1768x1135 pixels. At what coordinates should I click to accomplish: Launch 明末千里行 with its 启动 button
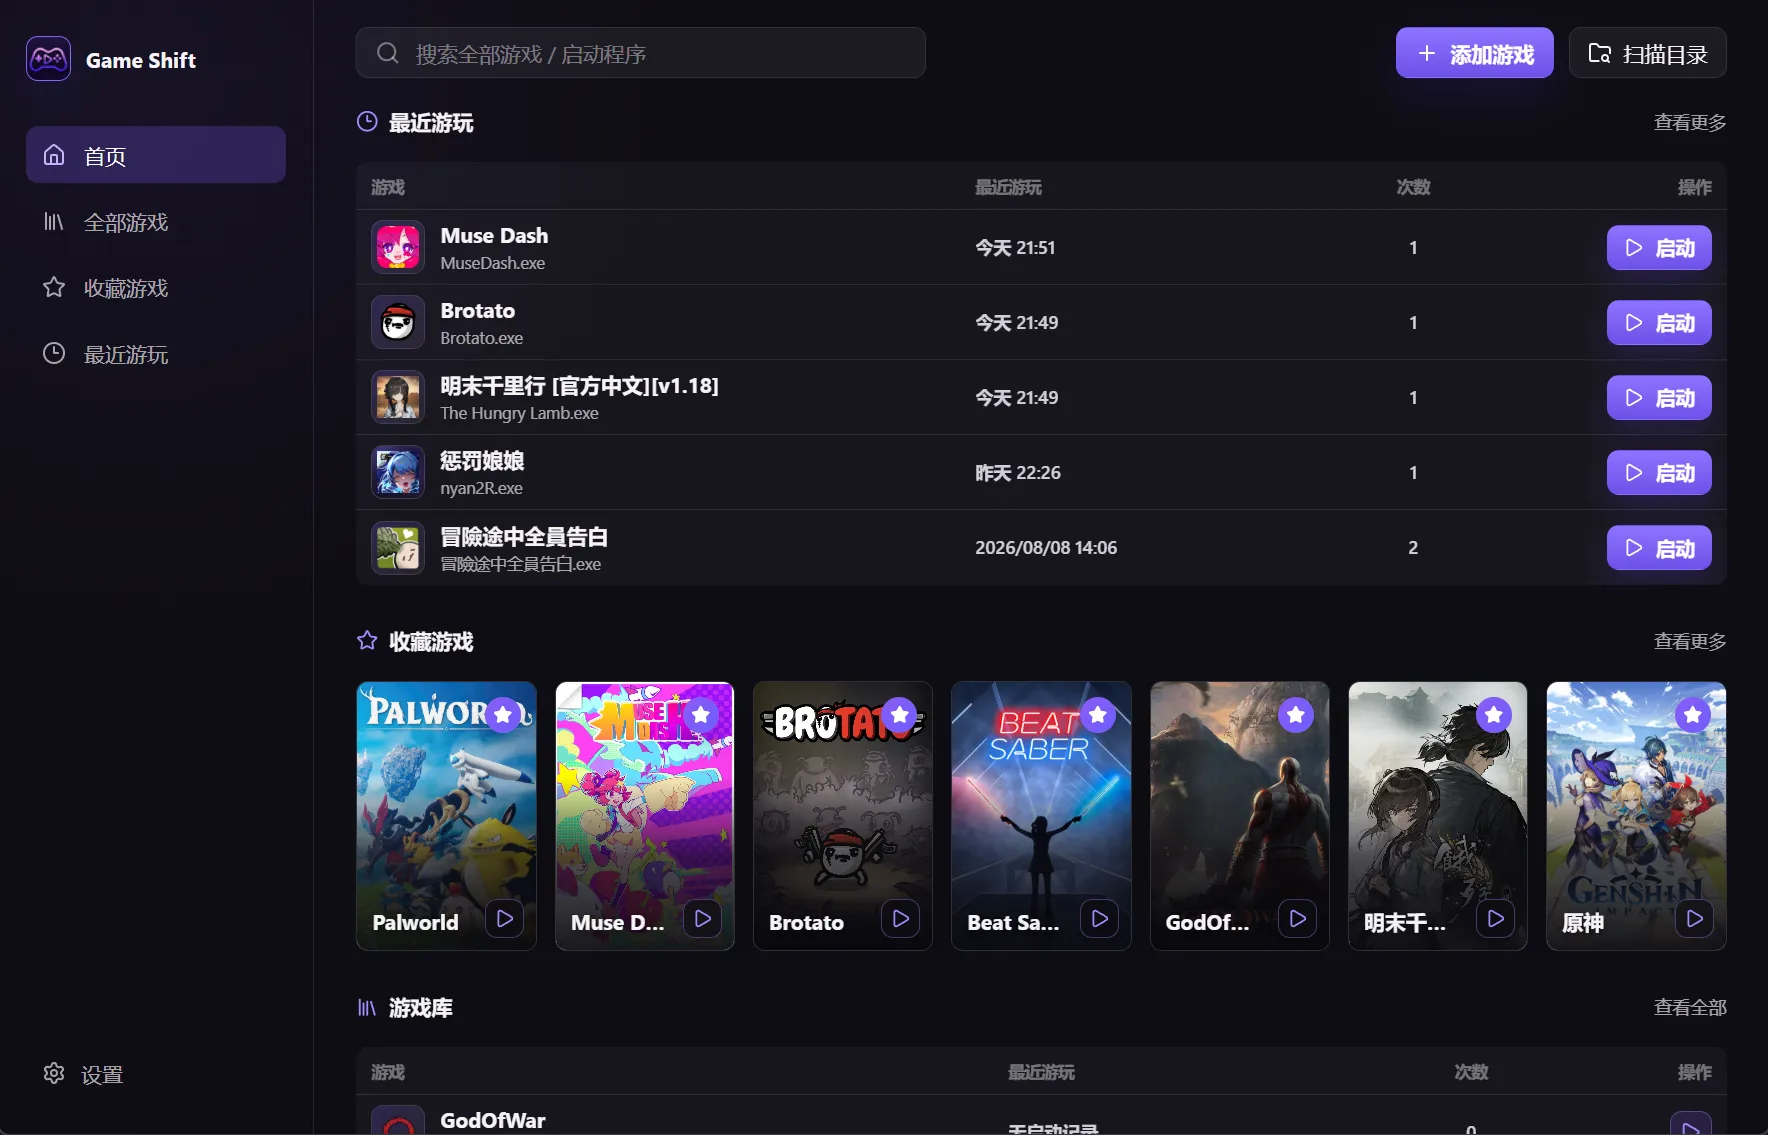click(1659, 398)
